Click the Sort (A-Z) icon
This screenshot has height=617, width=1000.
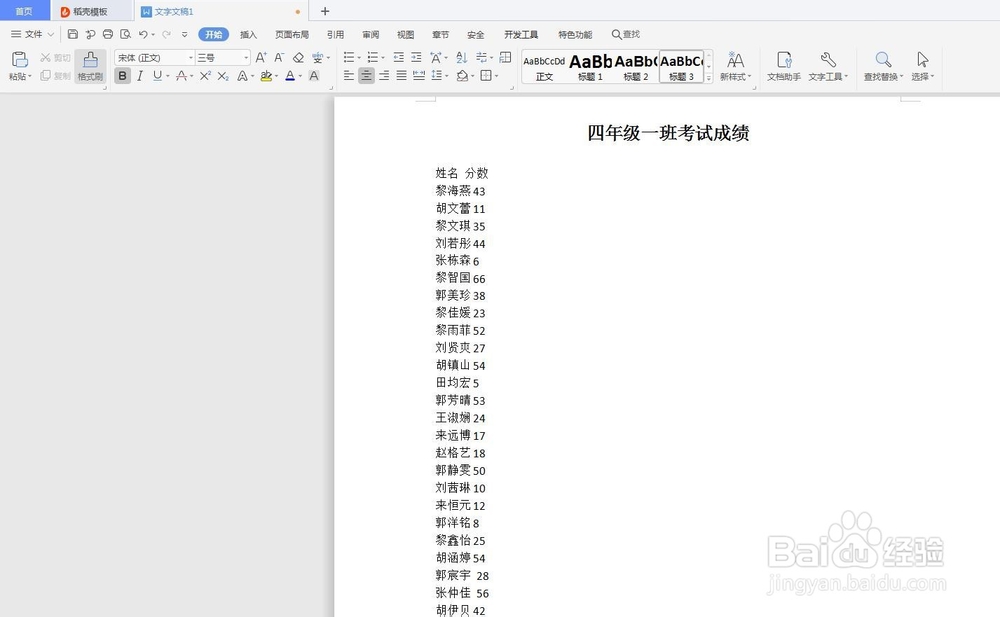click(462, 57)
